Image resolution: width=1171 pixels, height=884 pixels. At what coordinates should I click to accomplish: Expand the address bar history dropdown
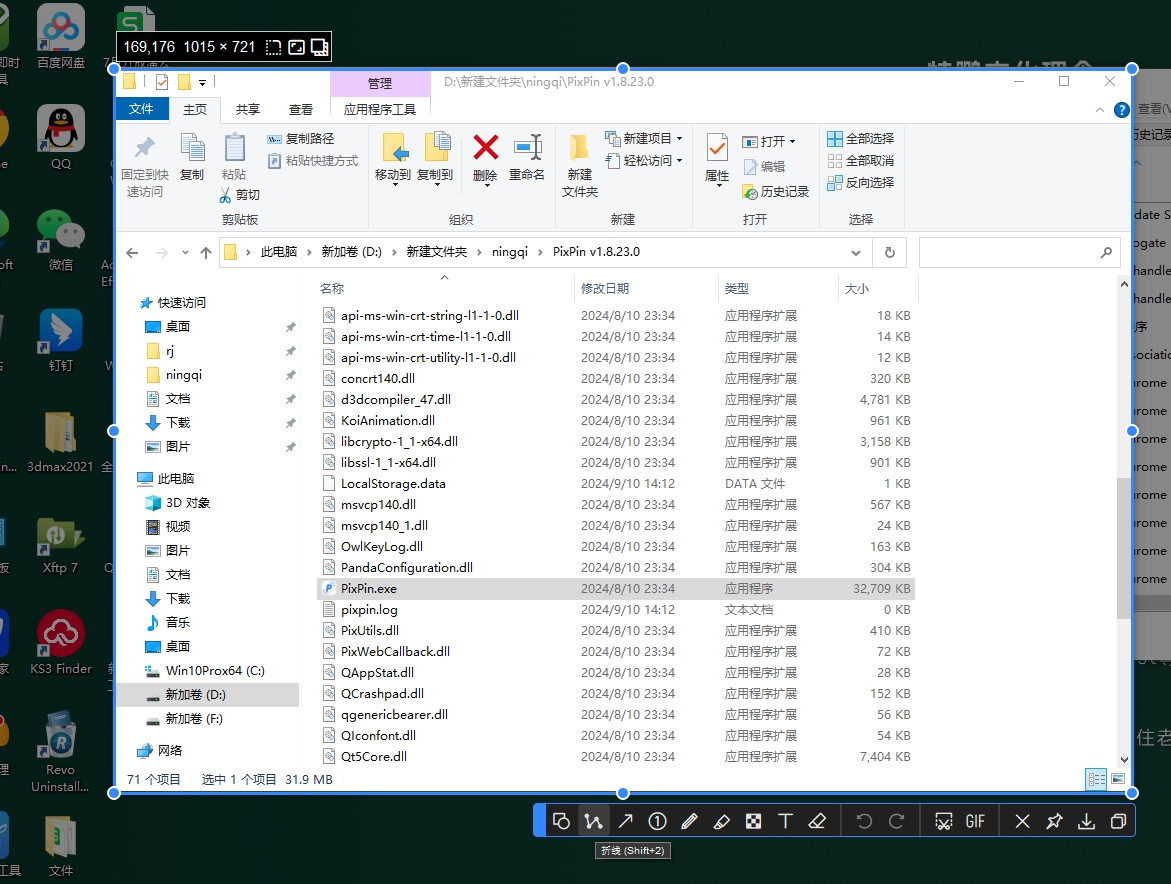[x=856, y=252]
